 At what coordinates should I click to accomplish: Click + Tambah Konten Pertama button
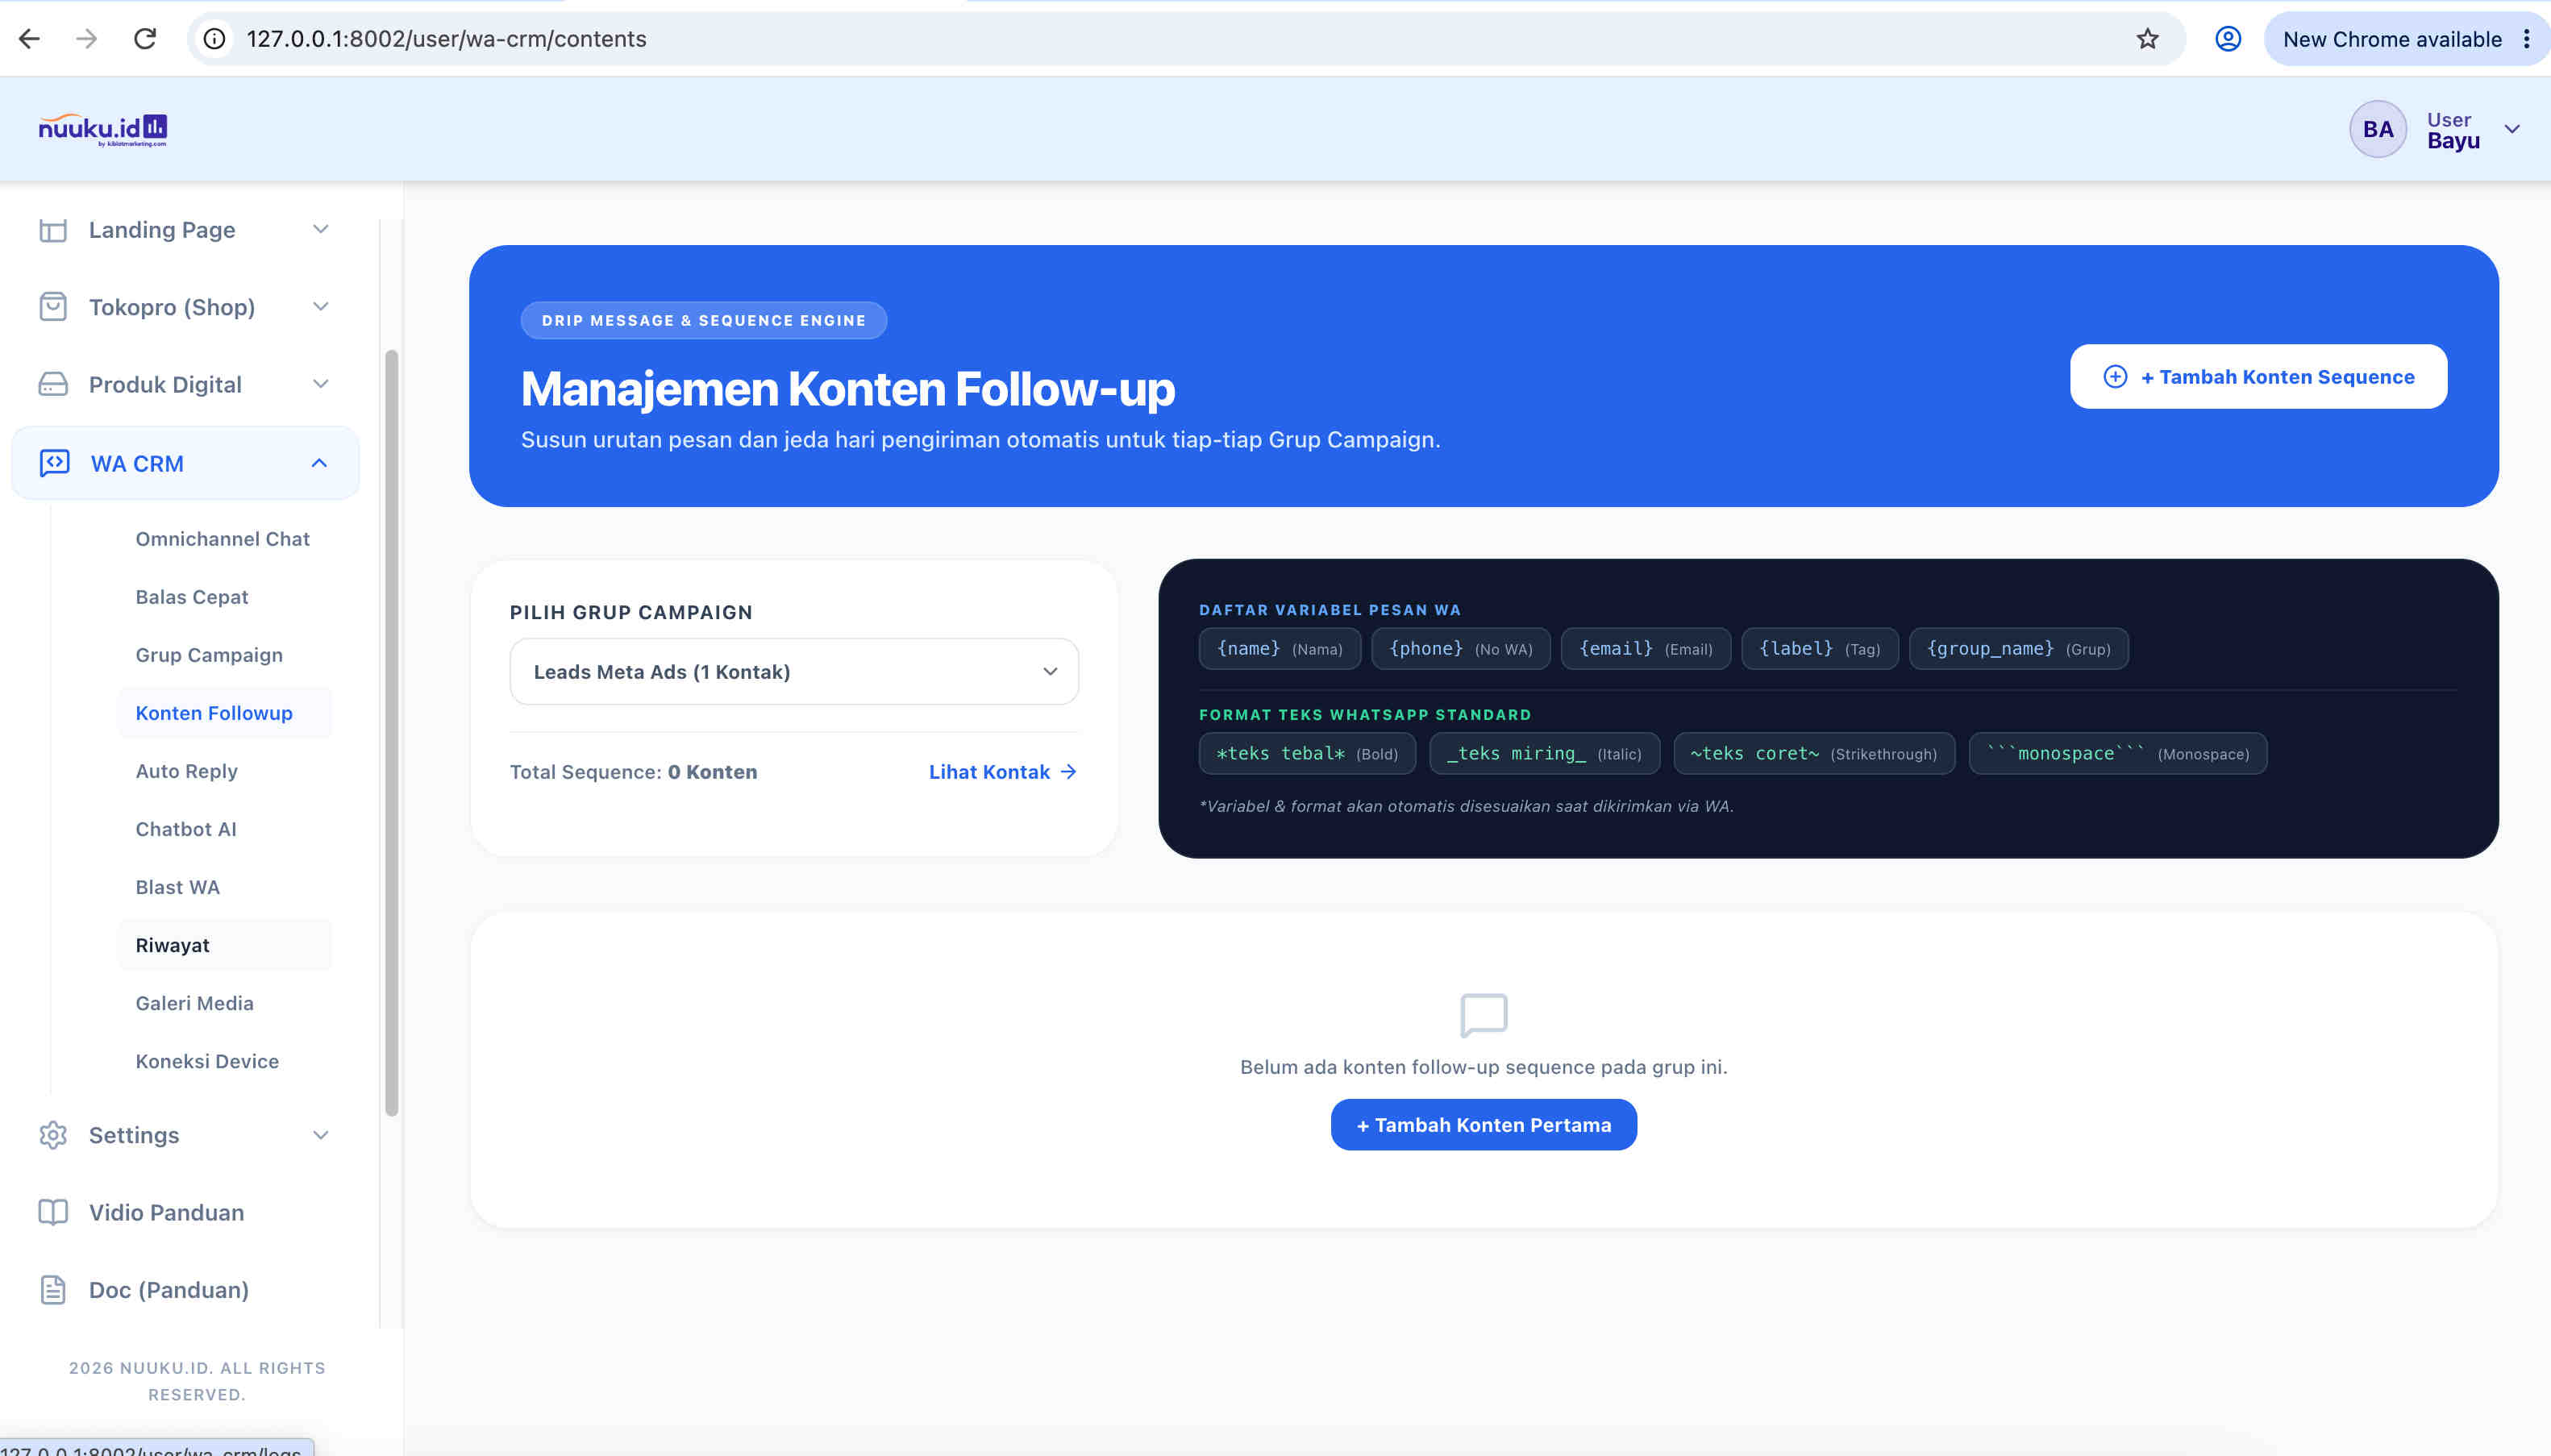coord(1483,1125)
